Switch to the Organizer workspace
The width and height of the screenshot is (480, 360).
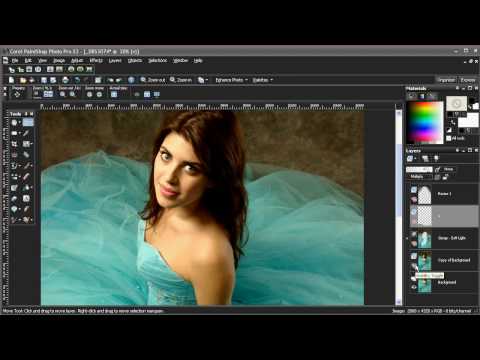pyautogui.click(x=446, y=80)
